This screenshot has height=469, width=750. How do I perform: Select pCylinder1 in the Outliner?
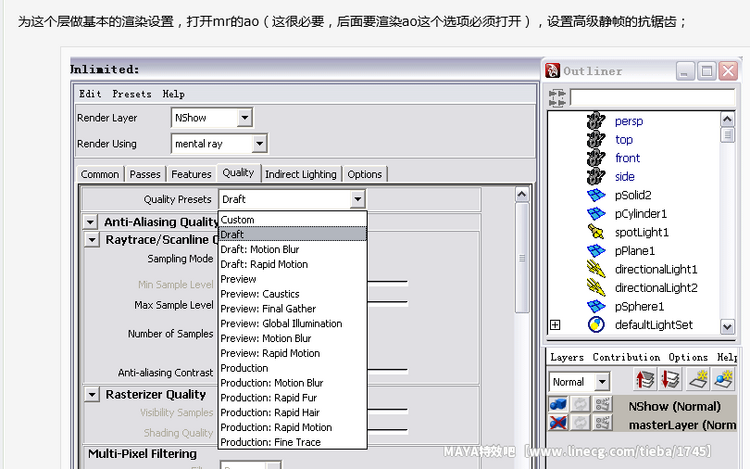tap(641, 214)
